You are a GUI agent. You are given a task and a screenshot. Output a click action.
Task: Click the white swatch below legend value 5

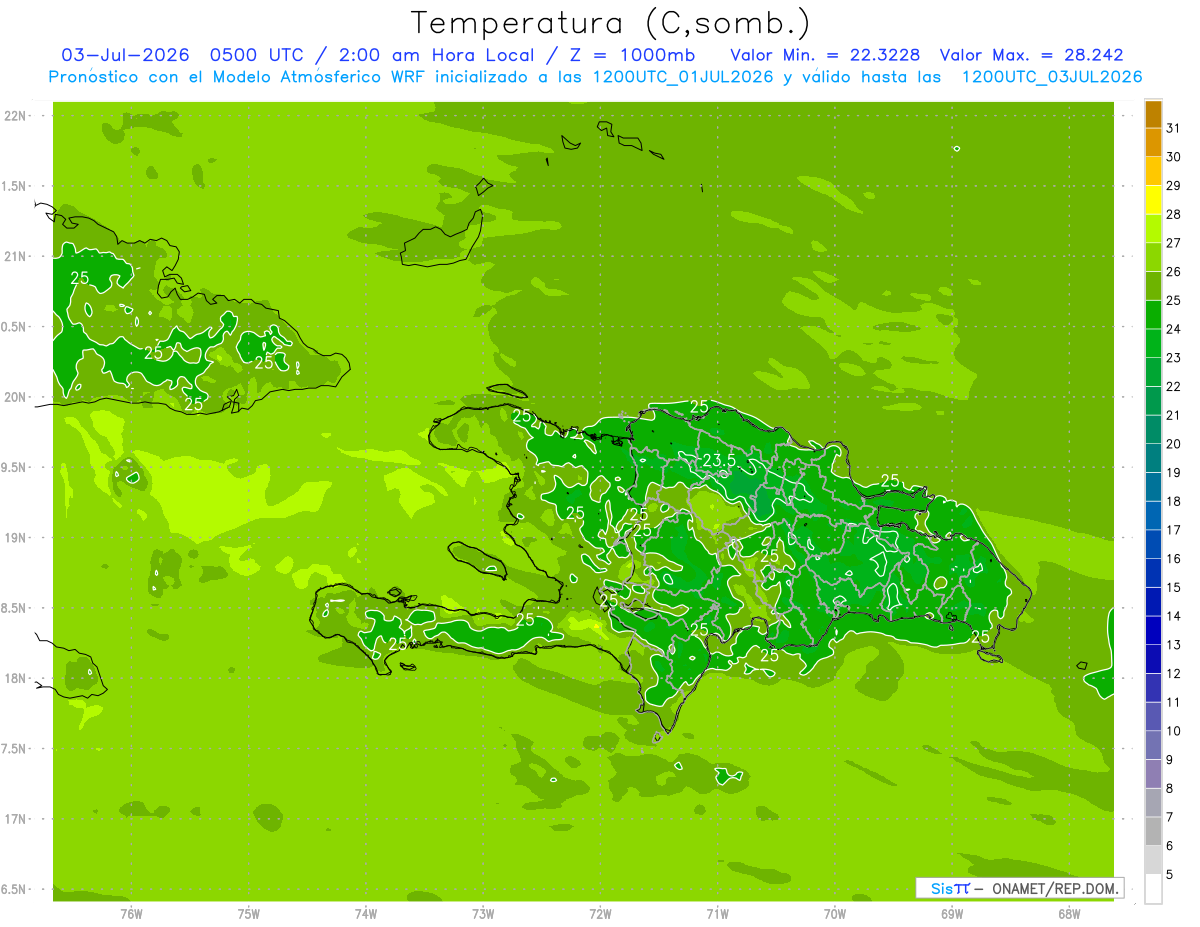pyautogui.click(x=1153, y=889)
